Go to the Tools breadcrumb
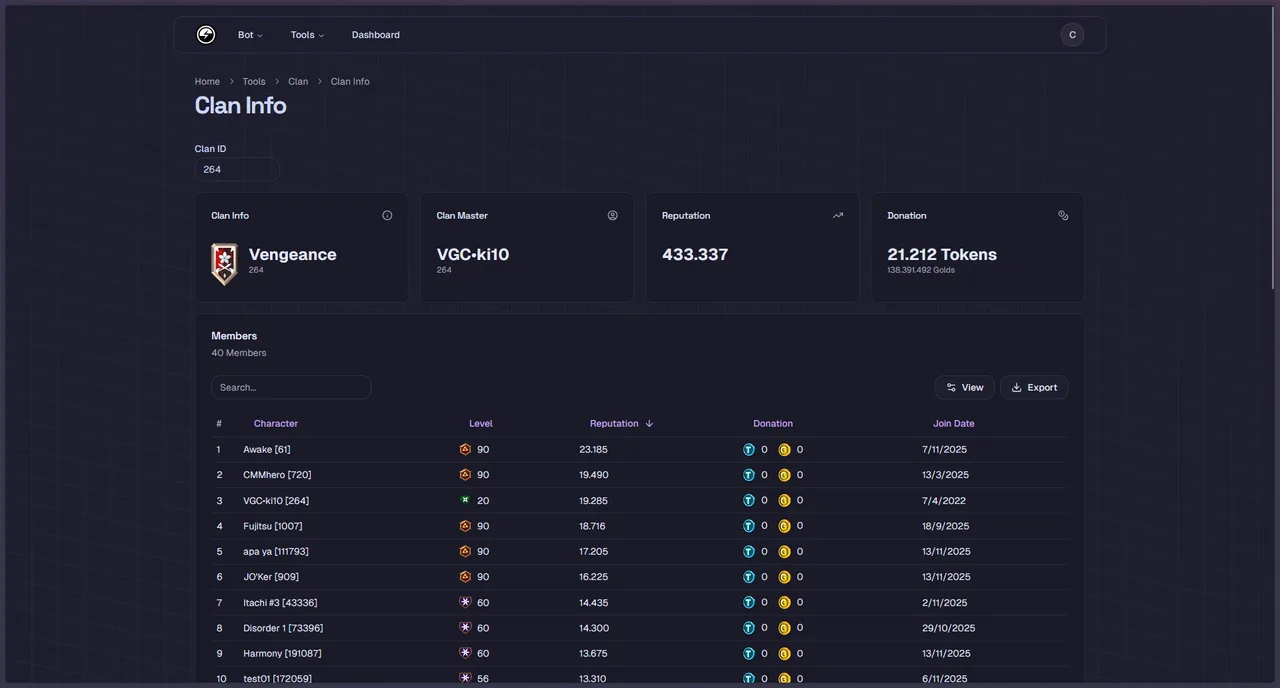Viewport: 1280px width, 688px height. [x=254, y=82]
